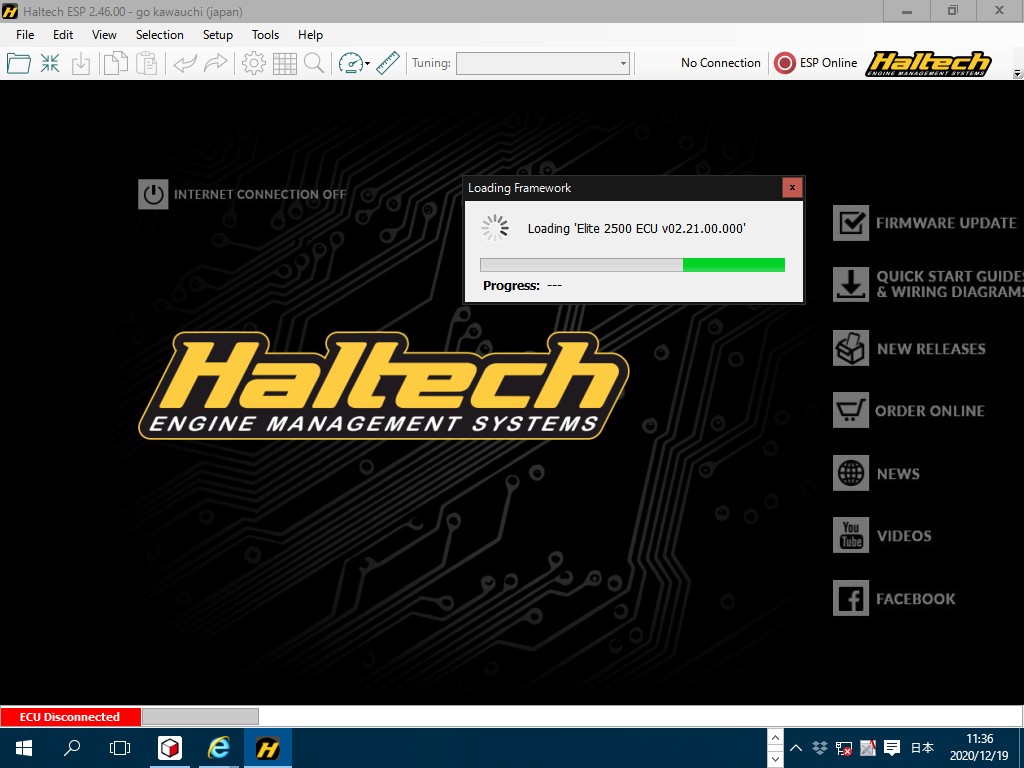Click the ECU Disconnected status indicator
Image resolution: width=1024 pixels, height=768 pixels.
tap(70, 716)
